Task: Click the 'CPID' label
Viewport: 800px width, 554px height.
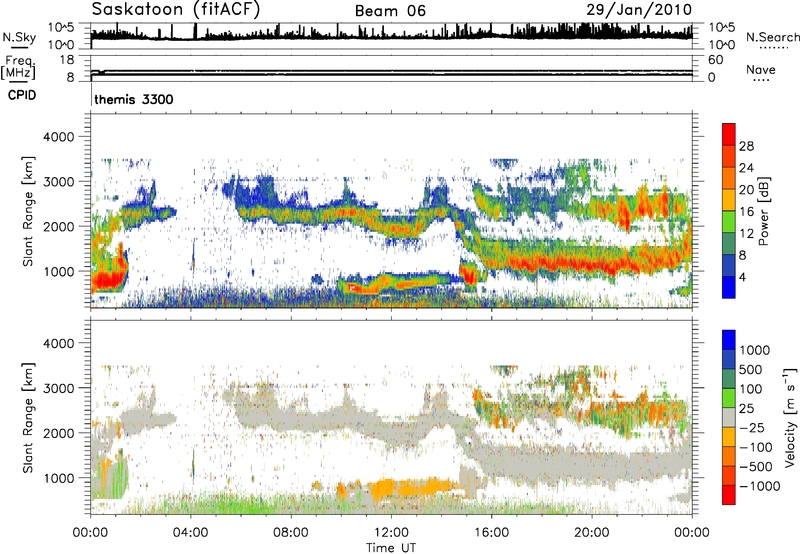Action: (x=22, y=95)
